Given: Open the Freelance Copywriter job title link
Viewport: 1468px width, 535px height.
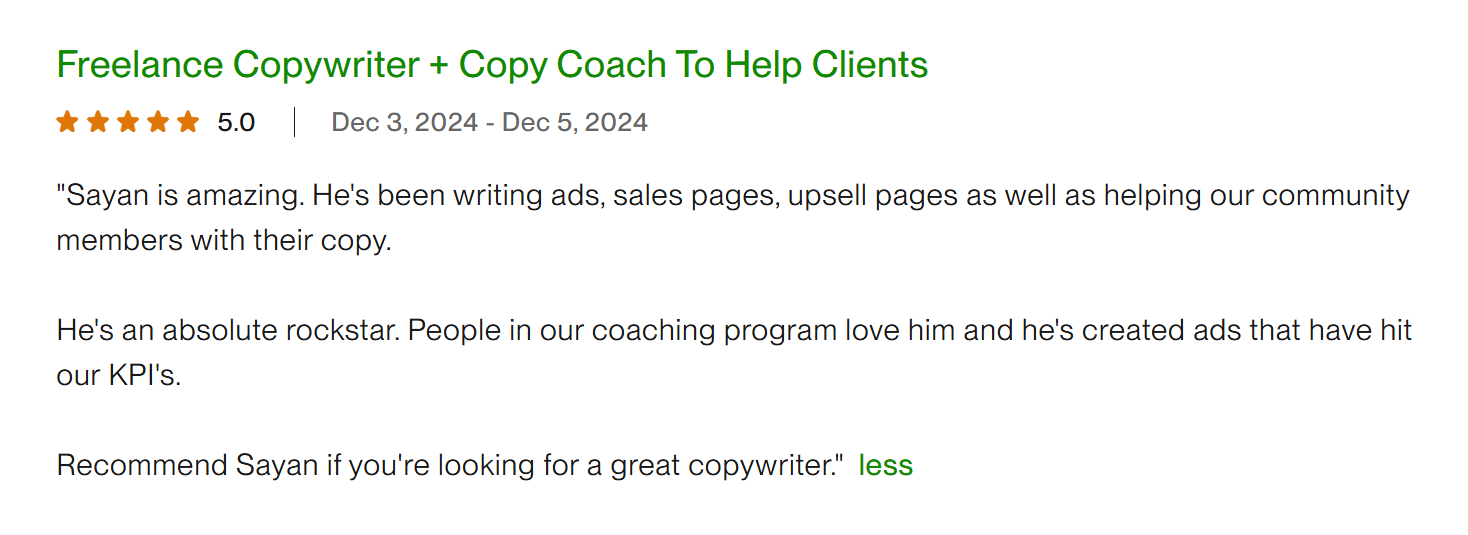Looking at the screenshot, I should tap(492, 65).
